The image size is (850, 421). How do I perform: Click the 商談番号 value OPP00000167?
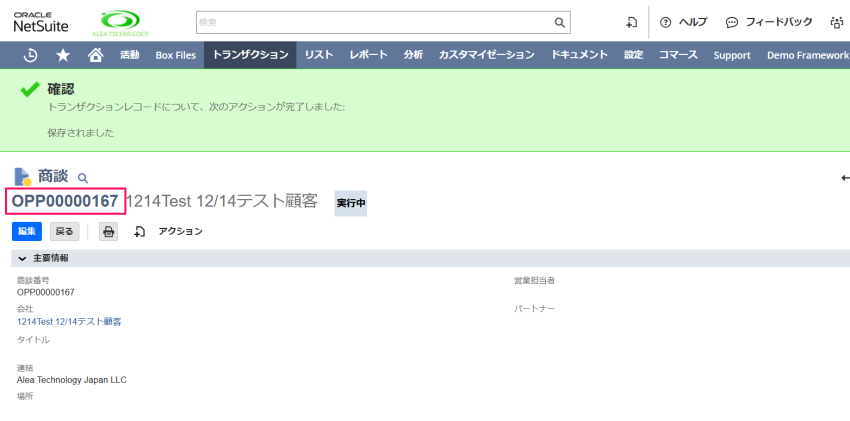(x=46, y=293)
